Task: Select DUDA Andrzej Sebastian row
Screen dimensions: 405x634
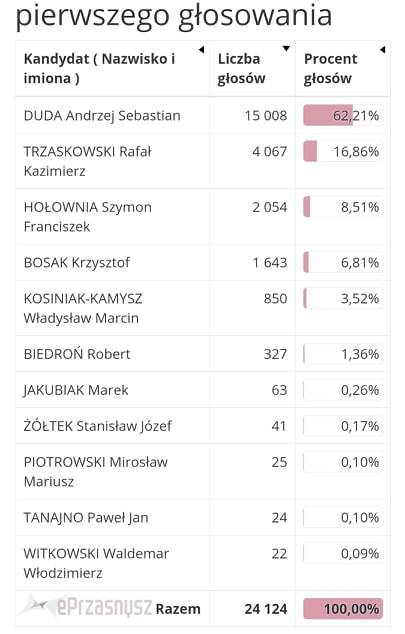Action: pos(203,116)
